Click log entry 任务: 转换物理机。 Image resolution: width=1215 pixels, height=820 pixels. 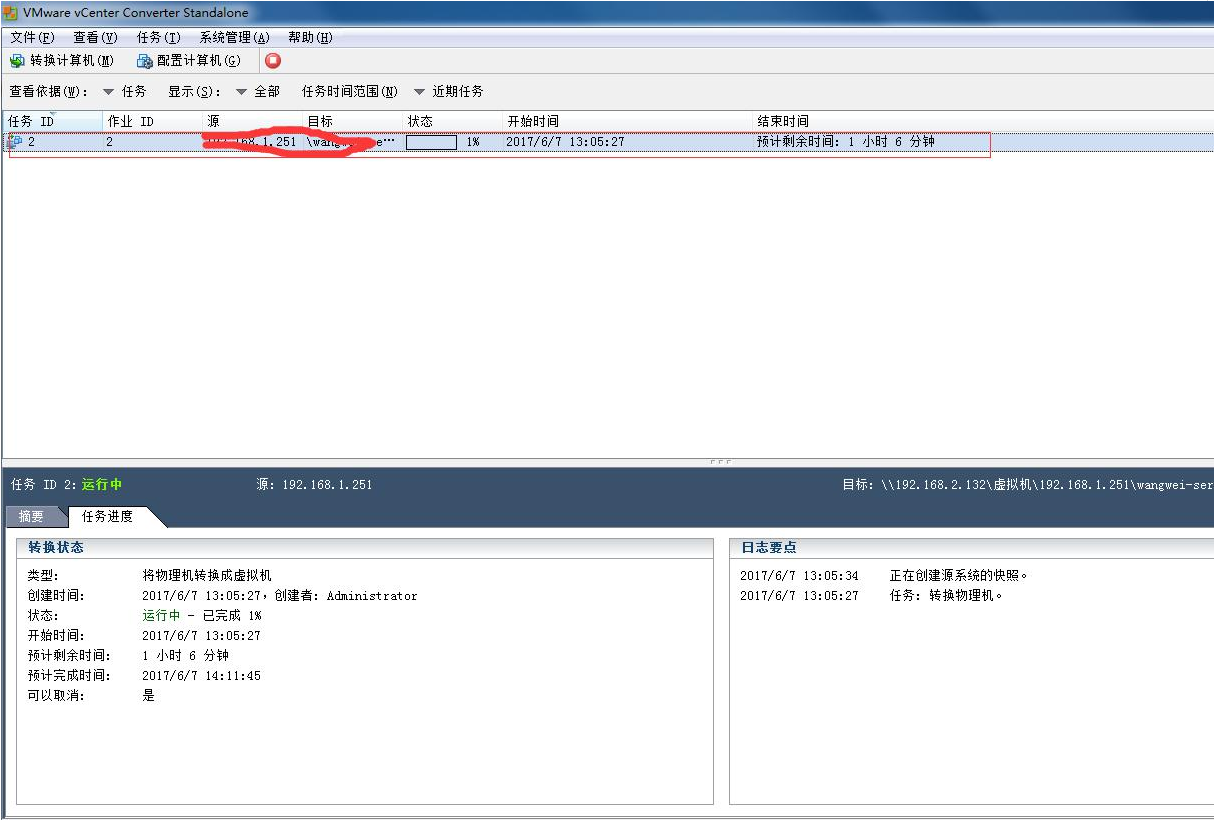(x=946, y=596)
